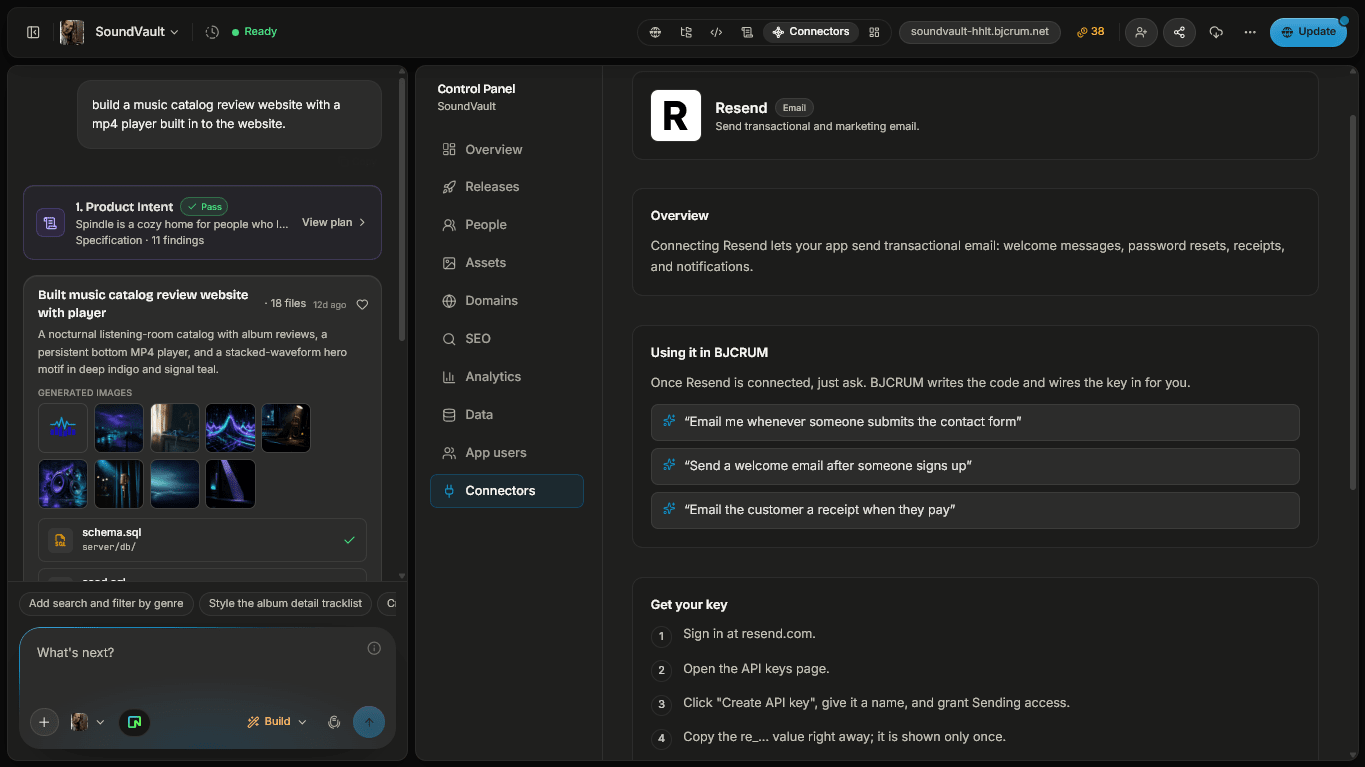Open Analytics in Control Panel sidebar
Image resolution: width=1365 pixels, height=767 pixels.
[506, 377]
